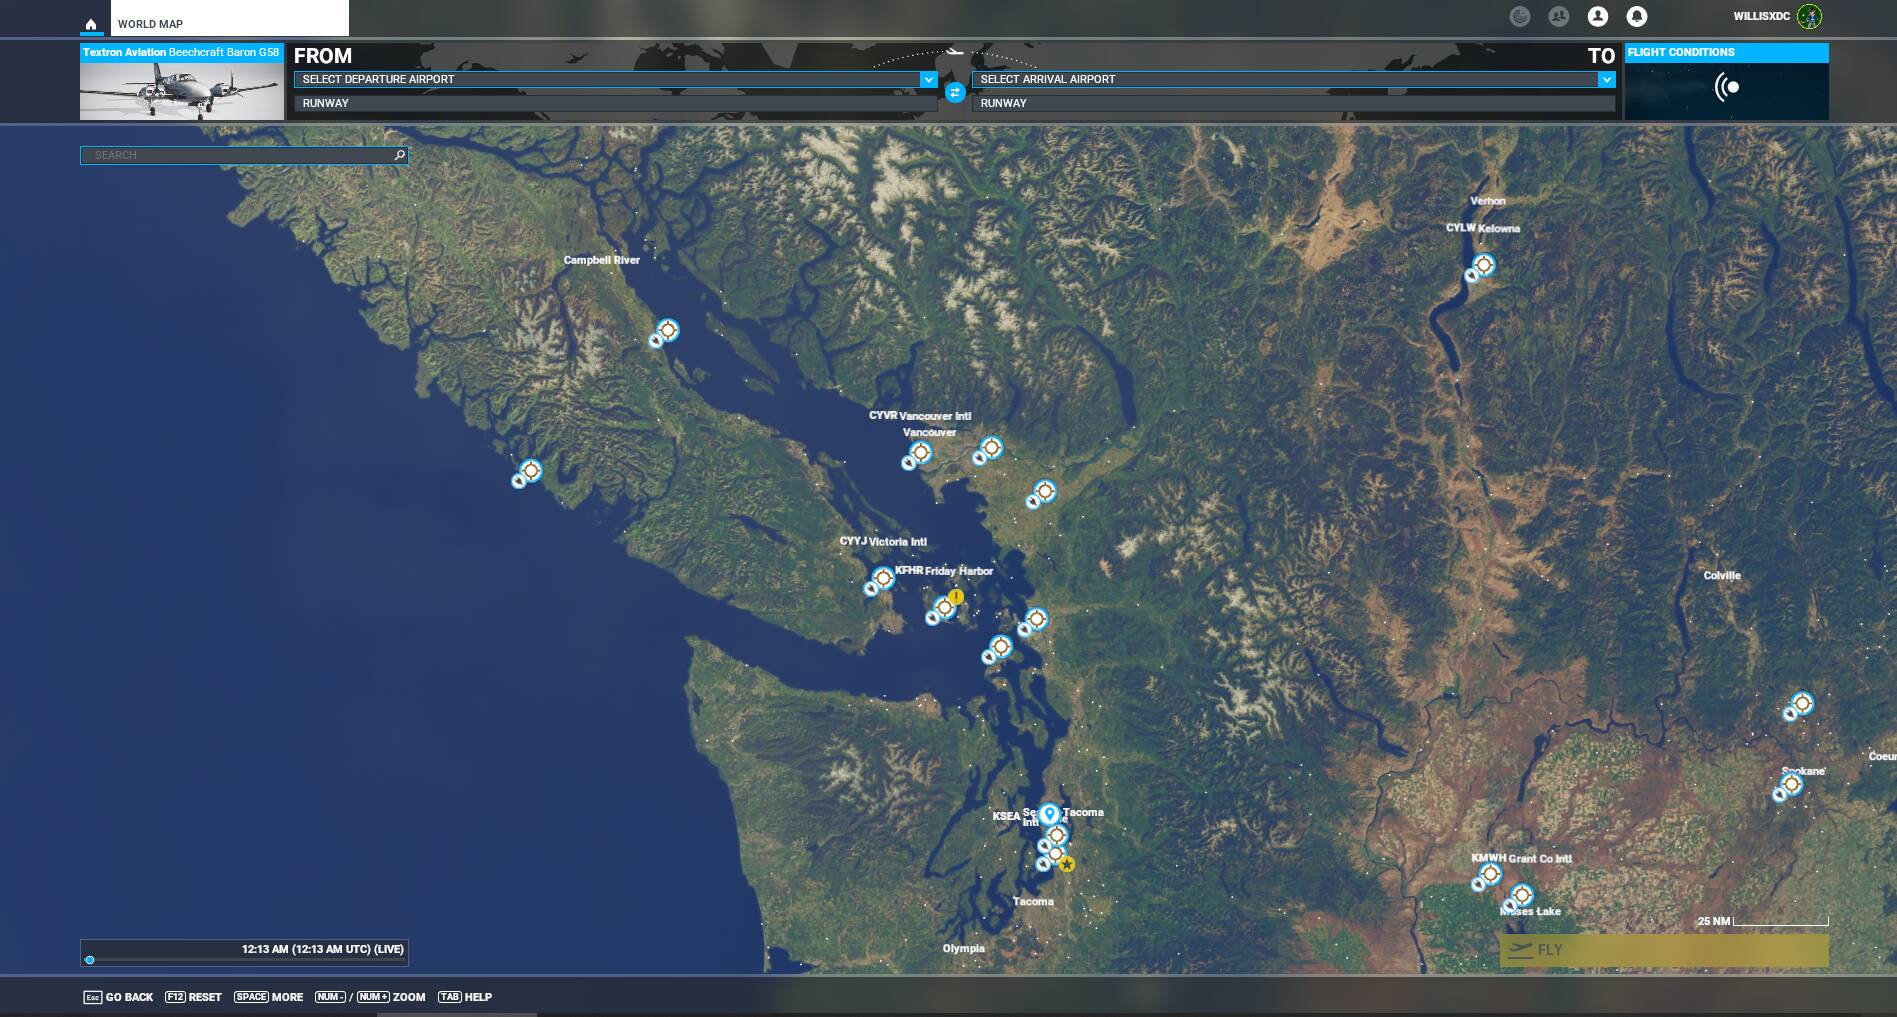The width and height of the screenshot is (1897, 1017).
Task: Click the time of day slider handle
Action: click(x=90, y=960)
